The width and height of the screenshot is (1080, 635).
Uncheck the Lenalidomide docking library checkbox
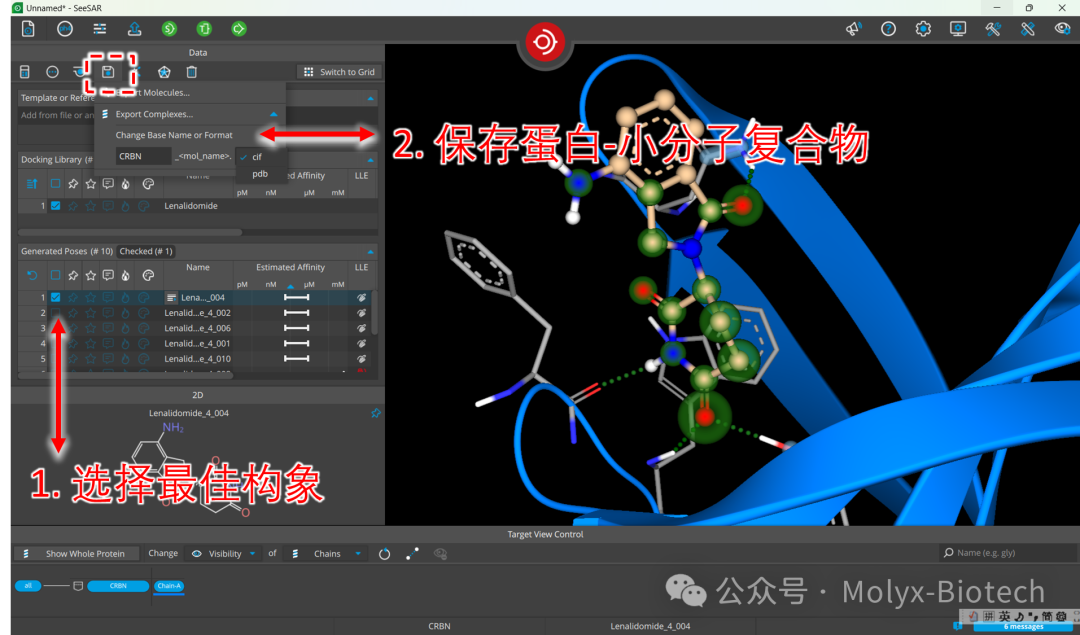(x=55, y=206)
